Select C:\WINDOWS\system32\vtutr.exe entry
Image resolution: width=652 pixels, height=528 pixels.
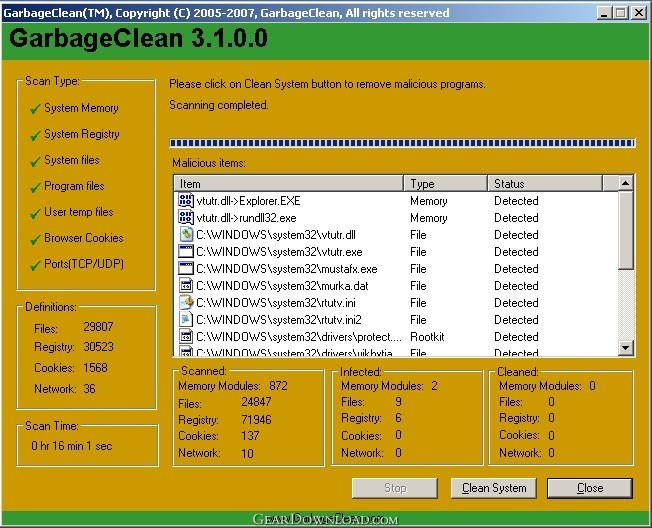pyautogui.click(x=279, y=252)
